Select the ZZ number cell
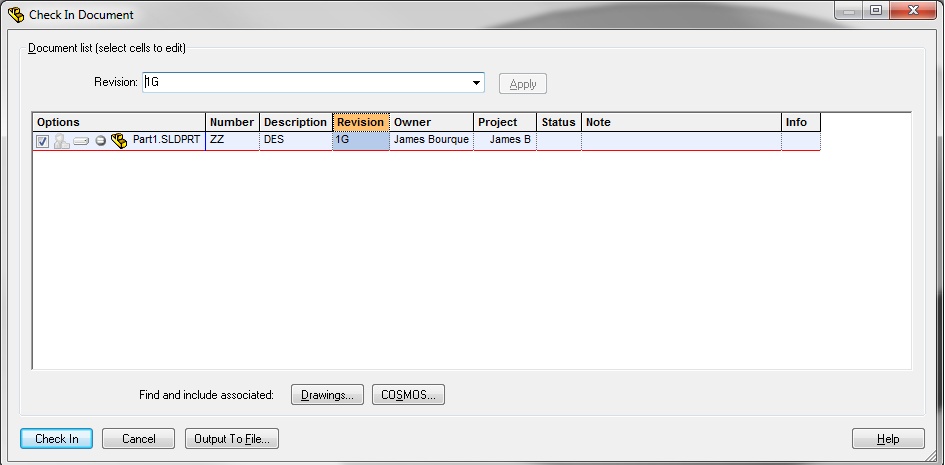Screen dimensions: 945x465 233,141
